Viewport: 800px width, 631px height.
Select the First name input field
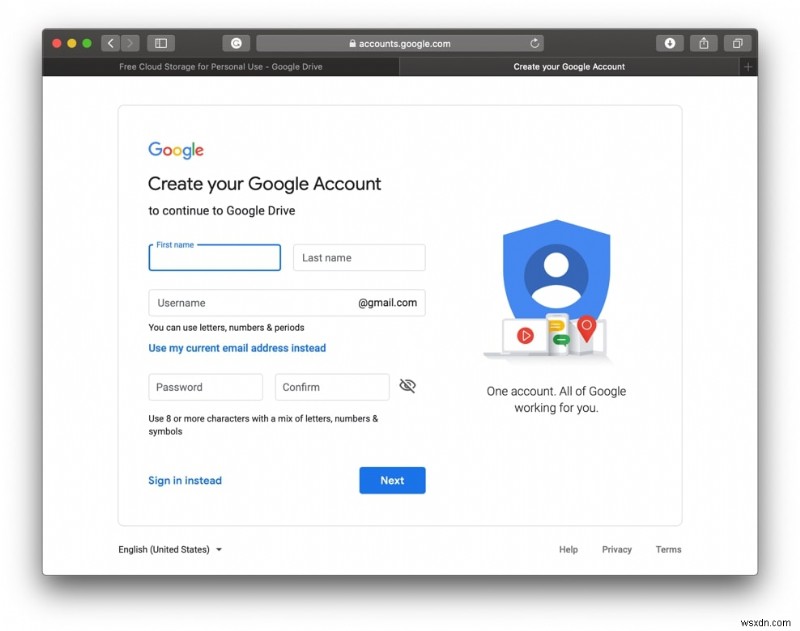pyautogui.click(x=214, y=258)
